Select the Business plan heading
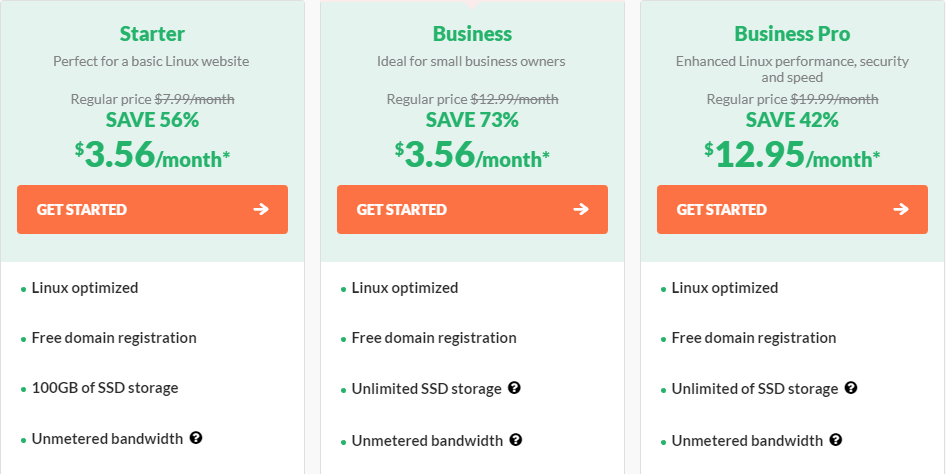 472,34
